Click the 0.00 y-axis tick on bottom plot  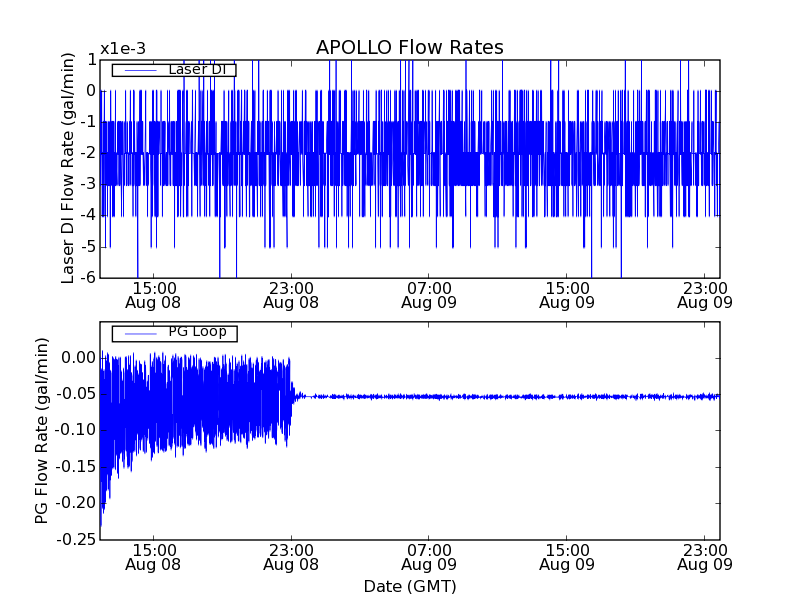click(x=79, y=357)
